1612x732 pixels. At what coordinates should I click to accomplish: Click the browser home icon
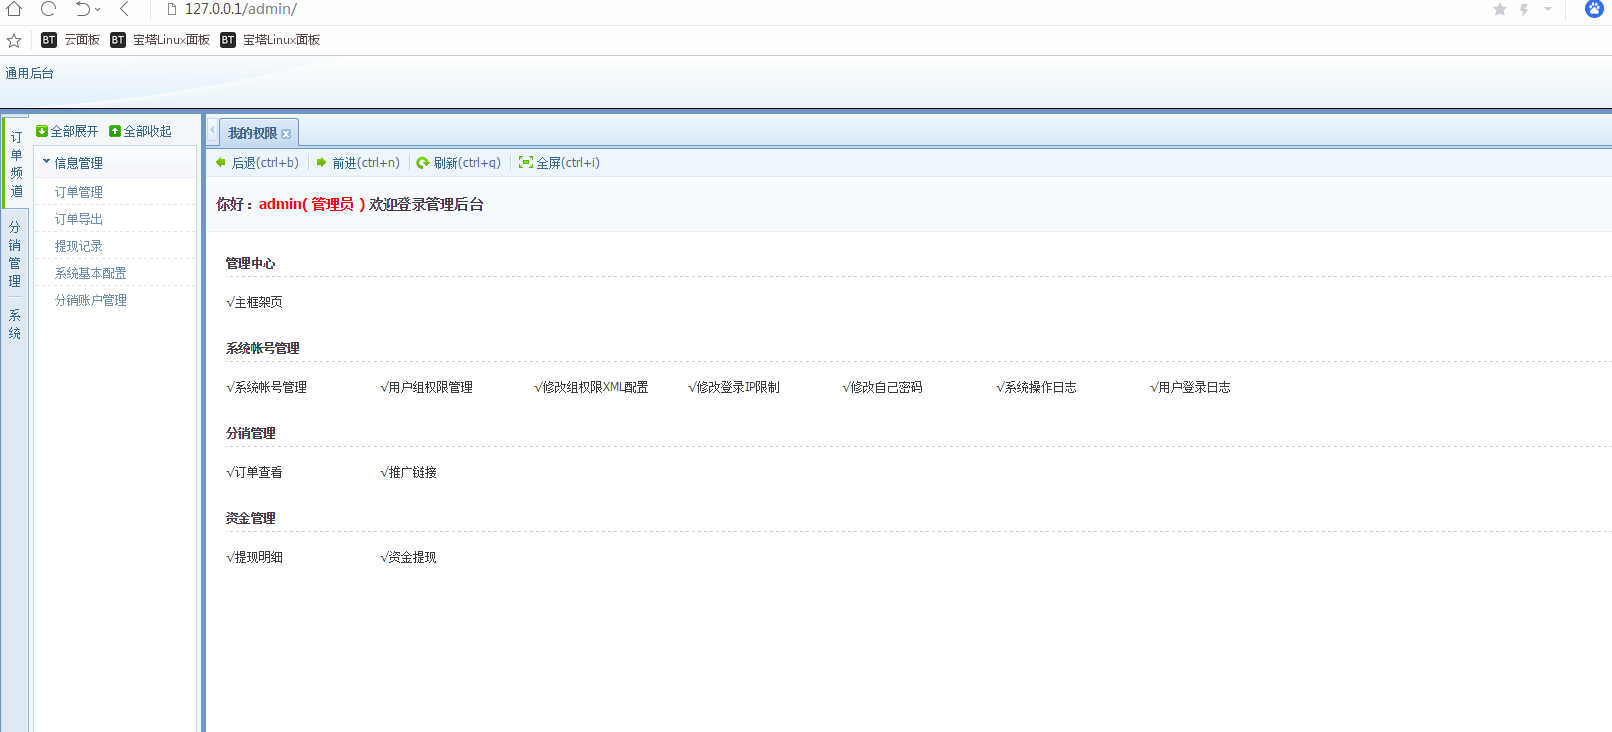coord(14,9)
